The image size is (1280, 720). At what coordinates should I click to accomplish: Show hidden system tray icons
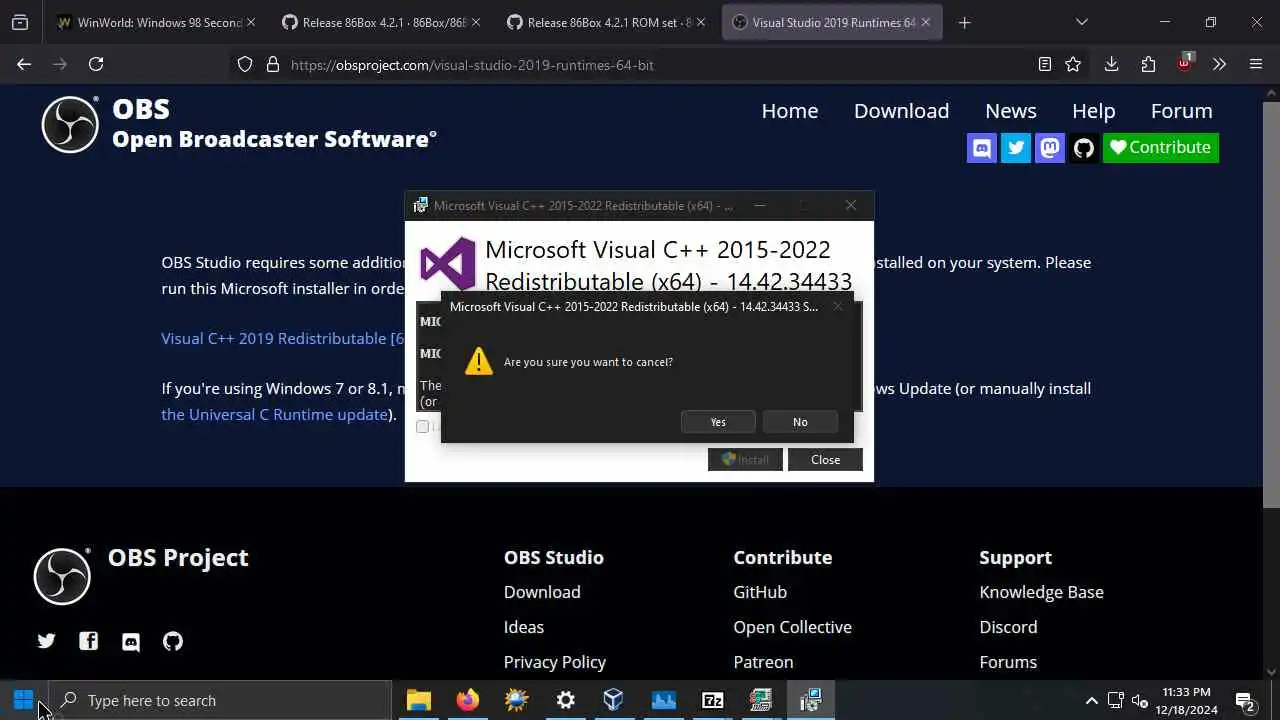[x=1091, y=700]
